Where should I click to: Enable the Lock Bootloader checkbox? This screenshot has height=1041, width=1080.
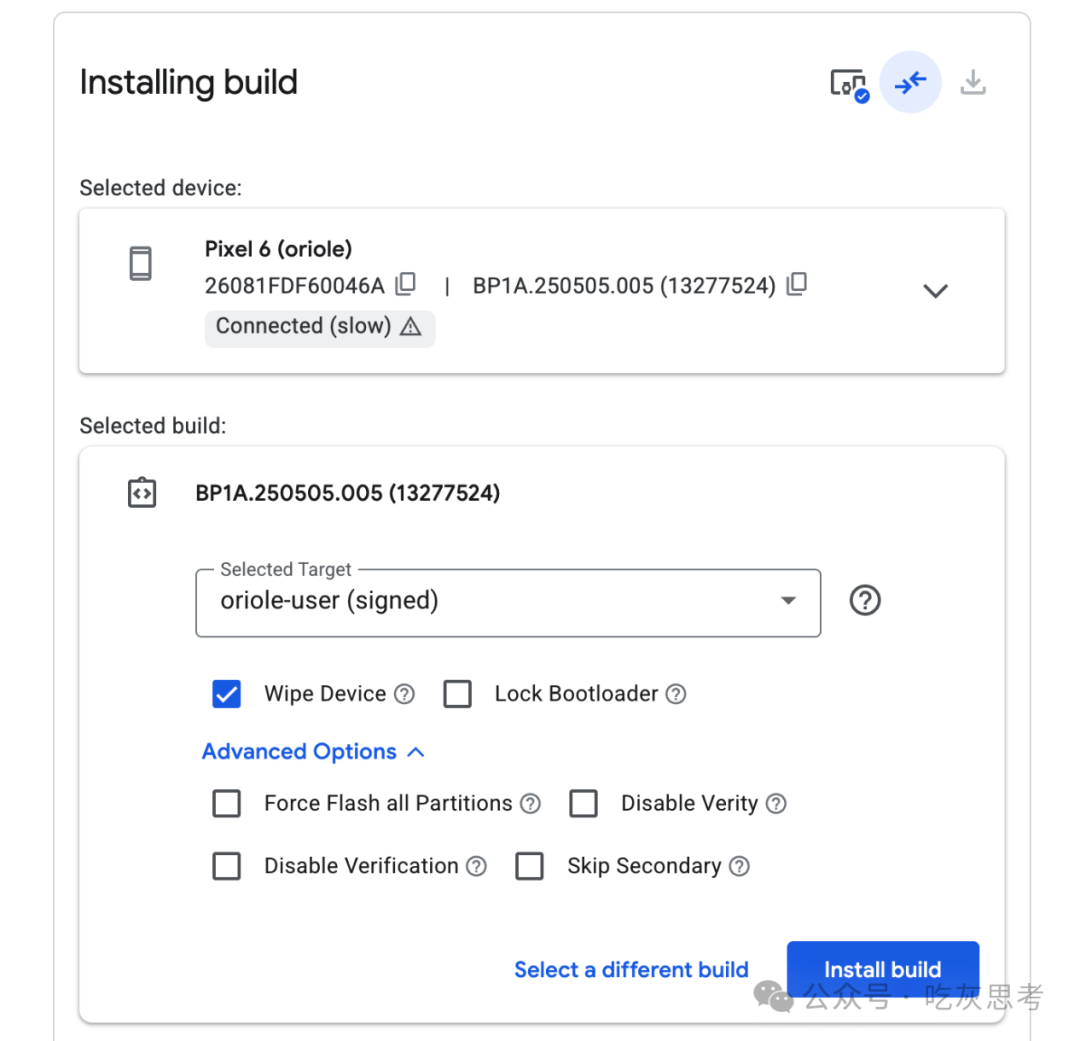[457, 694]
